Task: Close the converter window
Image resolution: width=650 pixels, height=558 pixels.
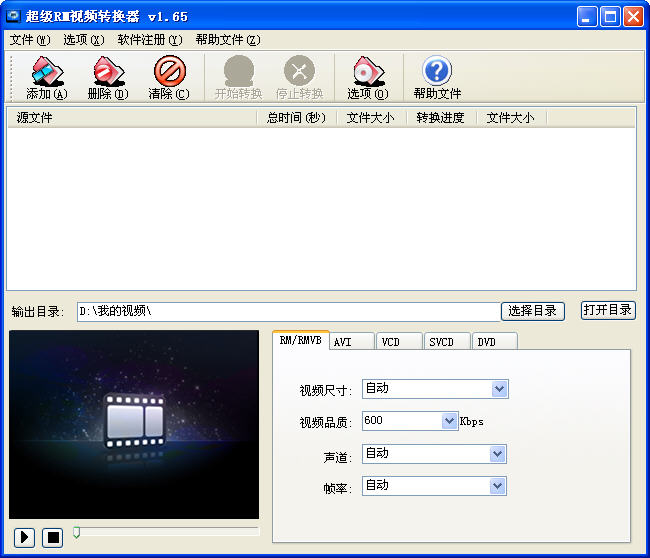Action: tap(633, 17)
